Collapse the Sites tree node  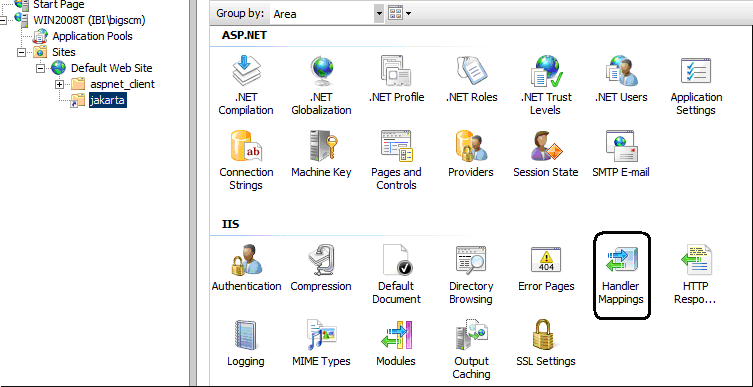pyautogui.click(x=22, y=52)
